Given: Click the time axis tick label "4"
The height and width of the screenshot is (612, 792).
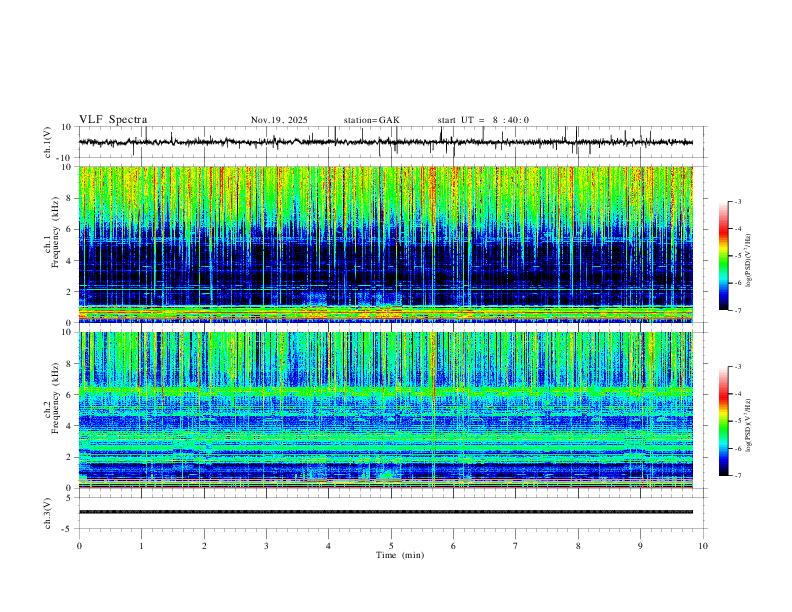Looking at the screenshot, I should [x=328, y=546].
